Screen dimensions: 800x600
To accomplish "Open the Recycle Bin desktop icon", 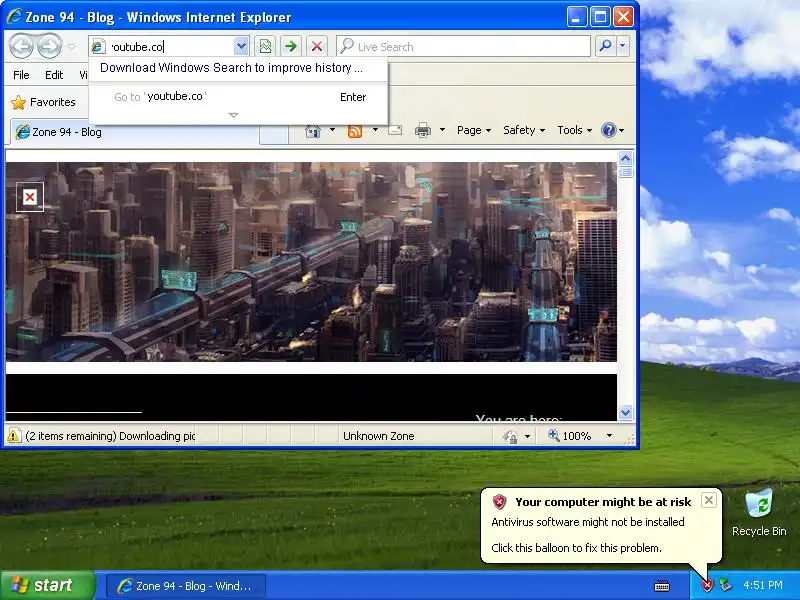I will (759, 513).
